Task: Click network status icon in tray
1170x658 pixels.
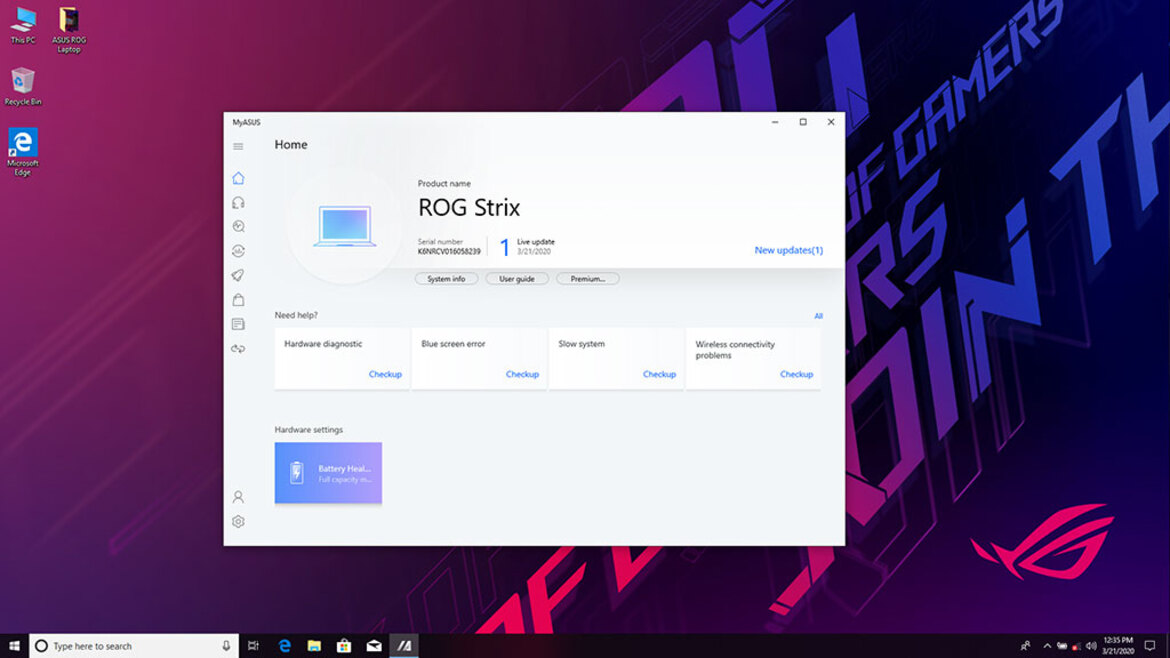Action: pos(1076,646)
